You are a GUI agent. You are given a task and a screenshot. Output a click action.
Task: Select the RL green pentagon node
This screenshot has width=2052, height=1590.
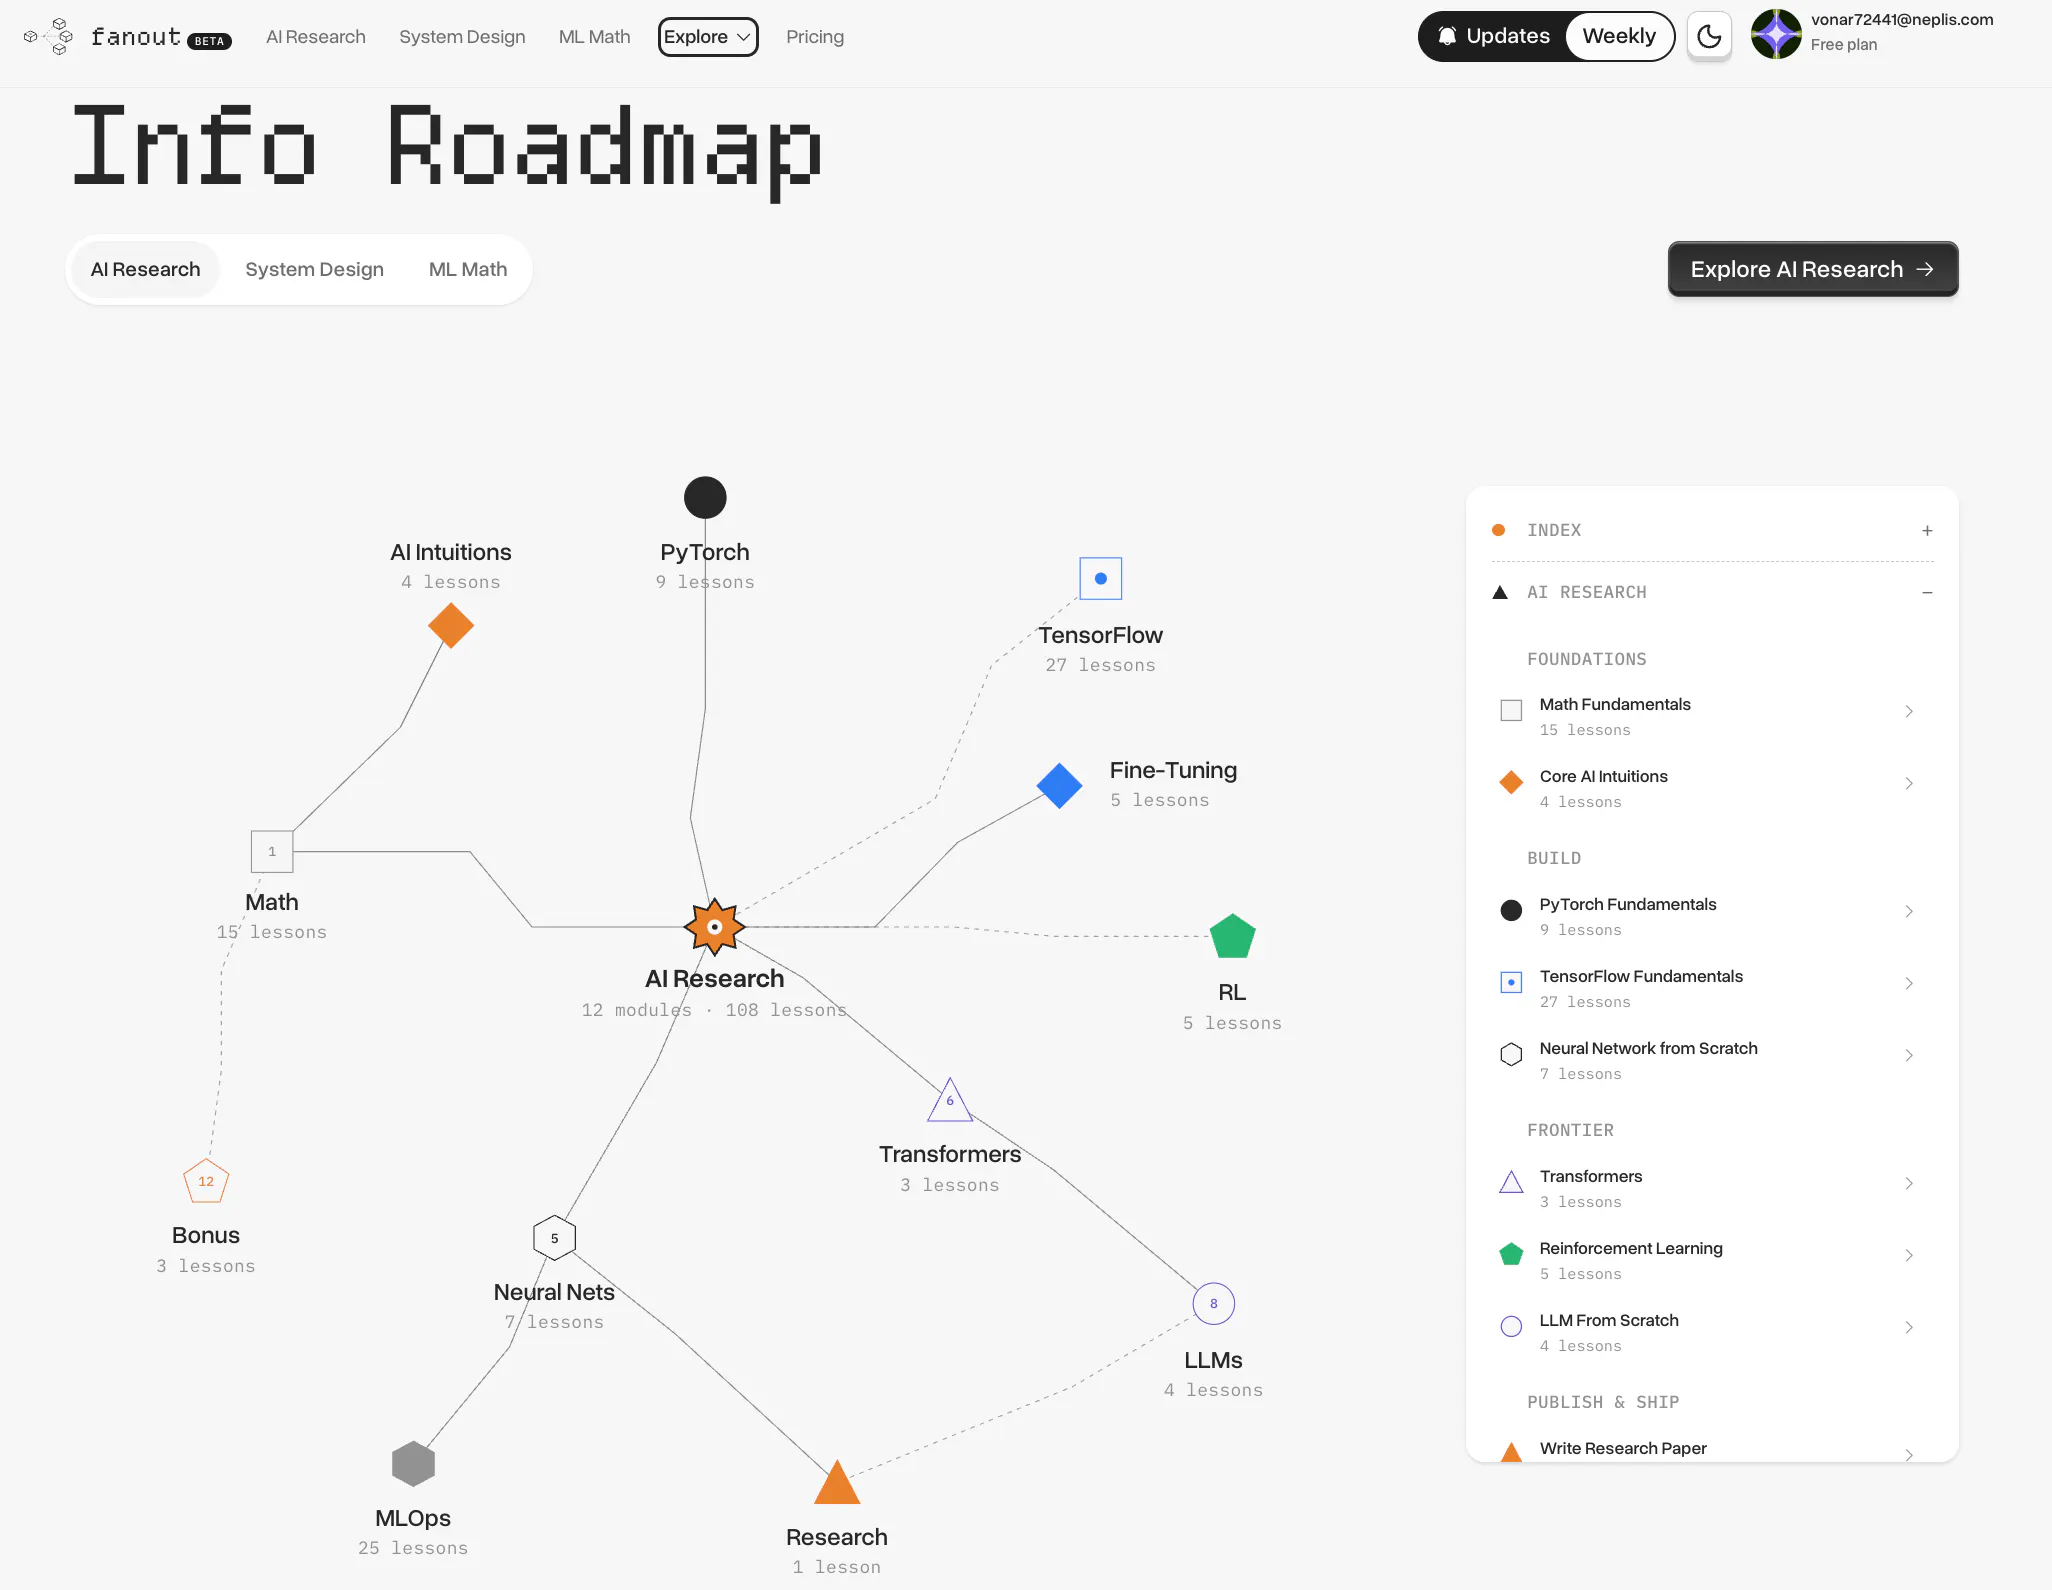(x=1232, y=936)
